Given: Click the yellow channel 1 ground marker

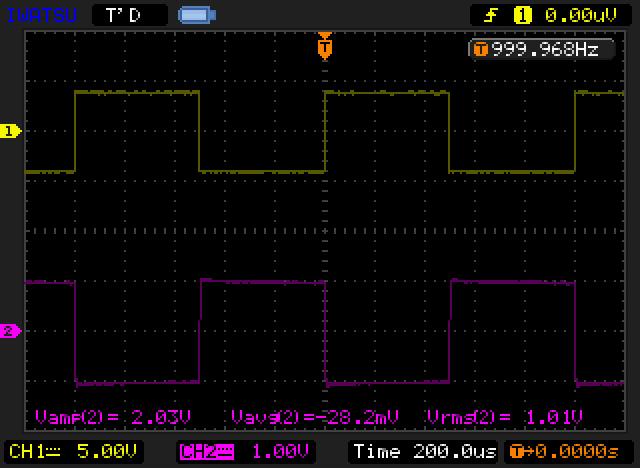Looking at the screenshot, I should (x=11, y=131).
